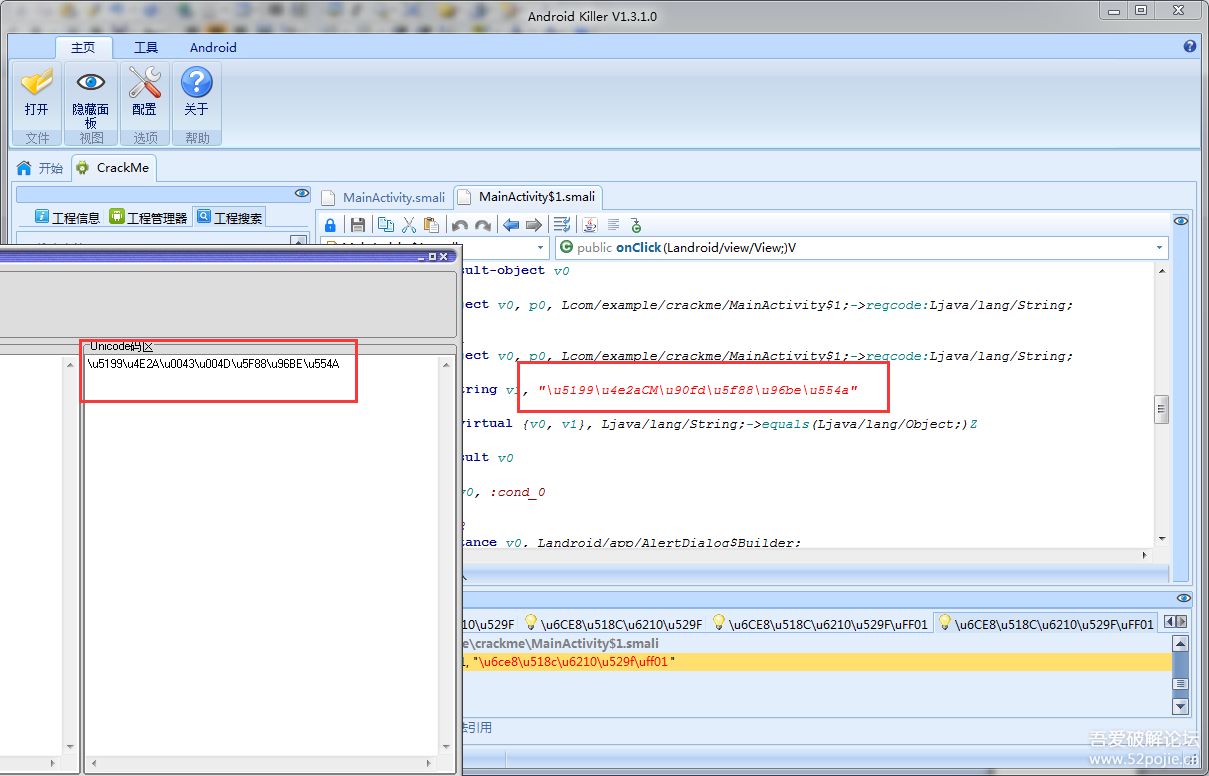Toggle the editor lock icon

pos(331,225)
